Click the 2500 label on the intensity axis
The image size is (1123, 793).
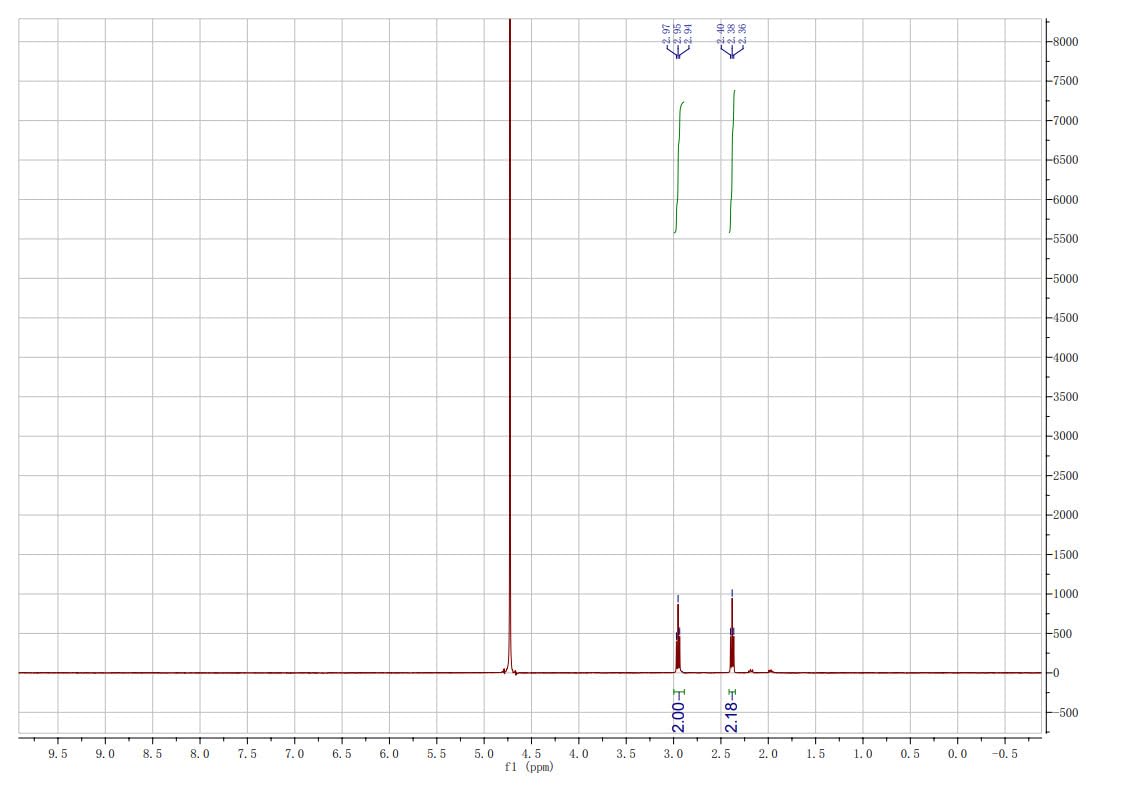[1065, 476]
